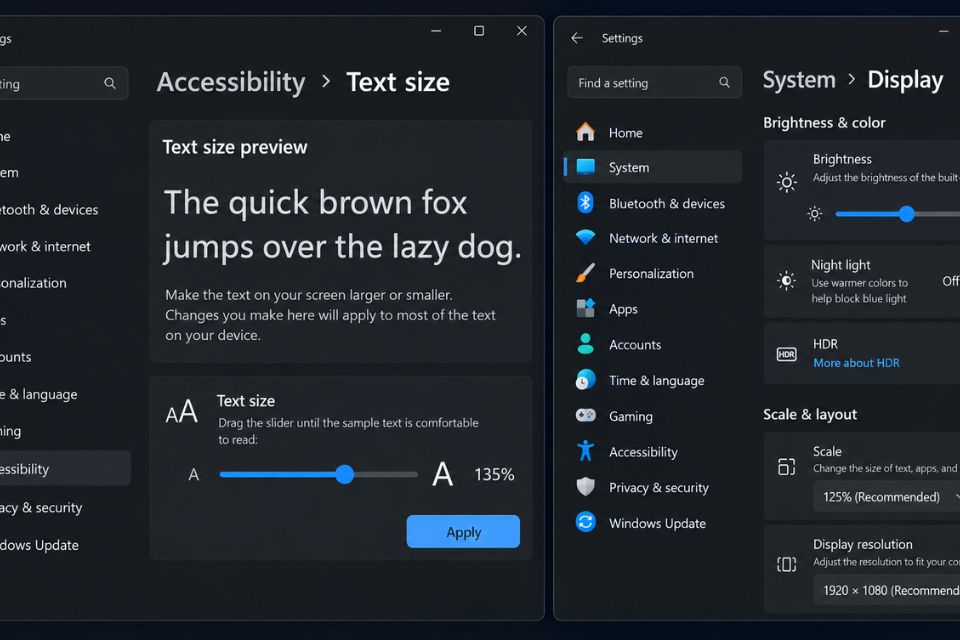Click the System monitor icon in sidebar

585,167
